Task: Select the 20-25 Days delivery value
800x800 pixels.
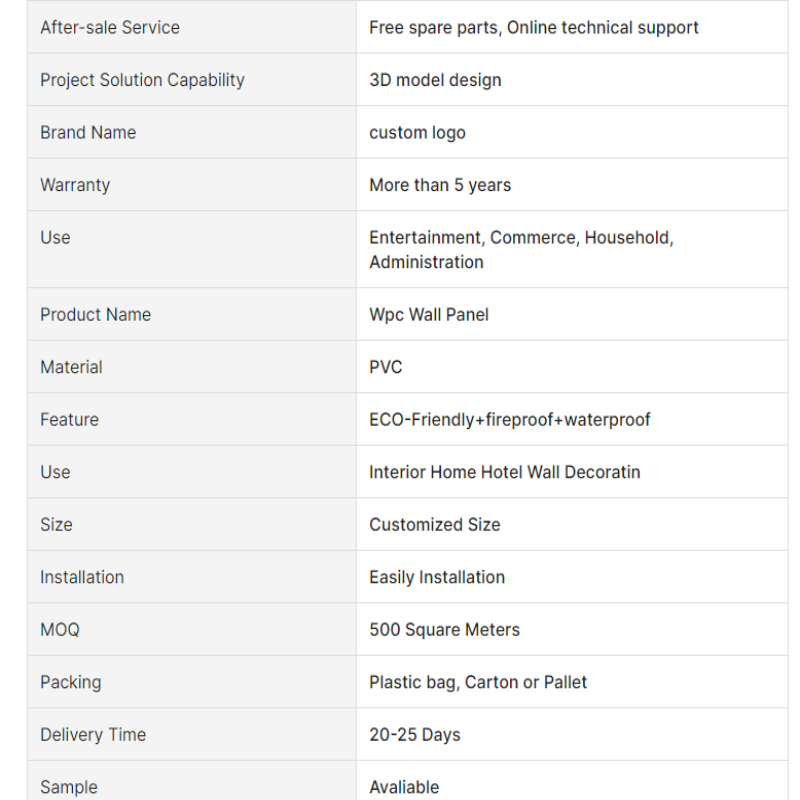Action: (415, 735)
